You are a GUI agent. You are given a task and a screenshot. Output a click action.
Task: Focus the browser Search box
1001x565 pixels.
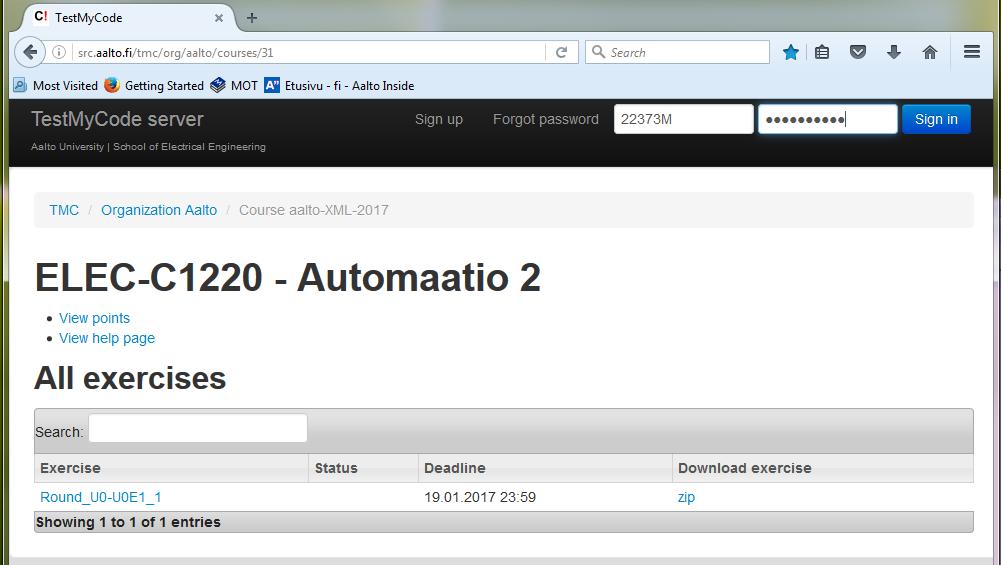point(677,52)
